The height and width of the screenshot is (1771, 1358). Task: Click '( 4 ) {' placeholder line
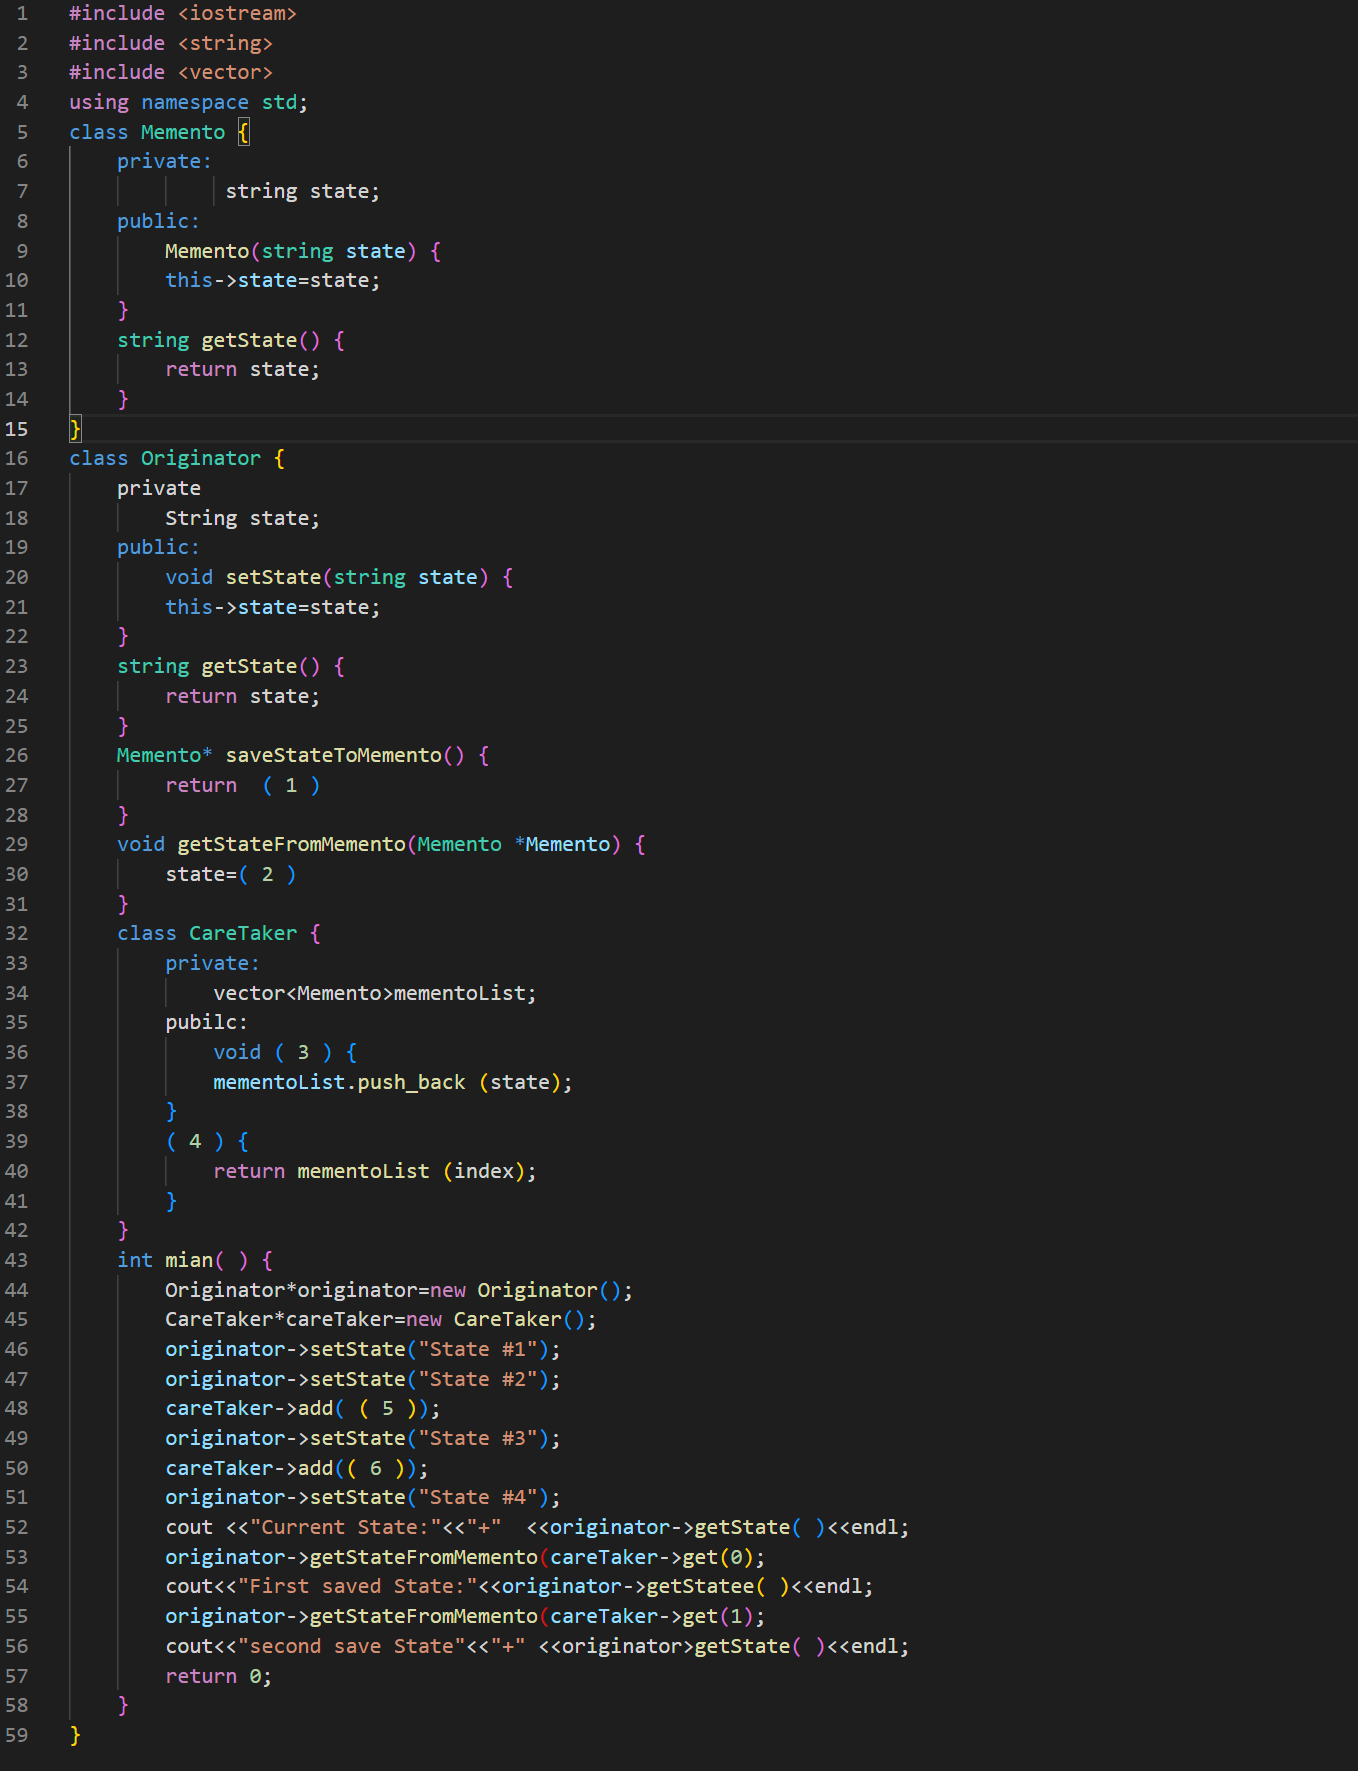(x=207, y=1142)
